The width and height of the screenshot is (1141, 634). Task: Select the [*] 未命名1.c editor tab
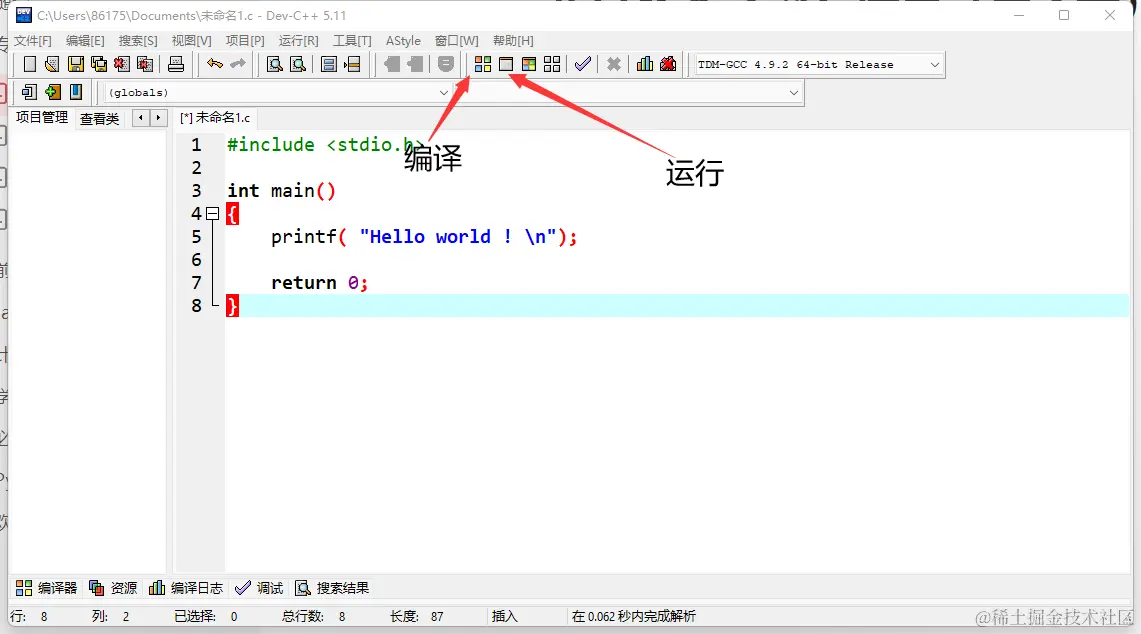point(215,117)
